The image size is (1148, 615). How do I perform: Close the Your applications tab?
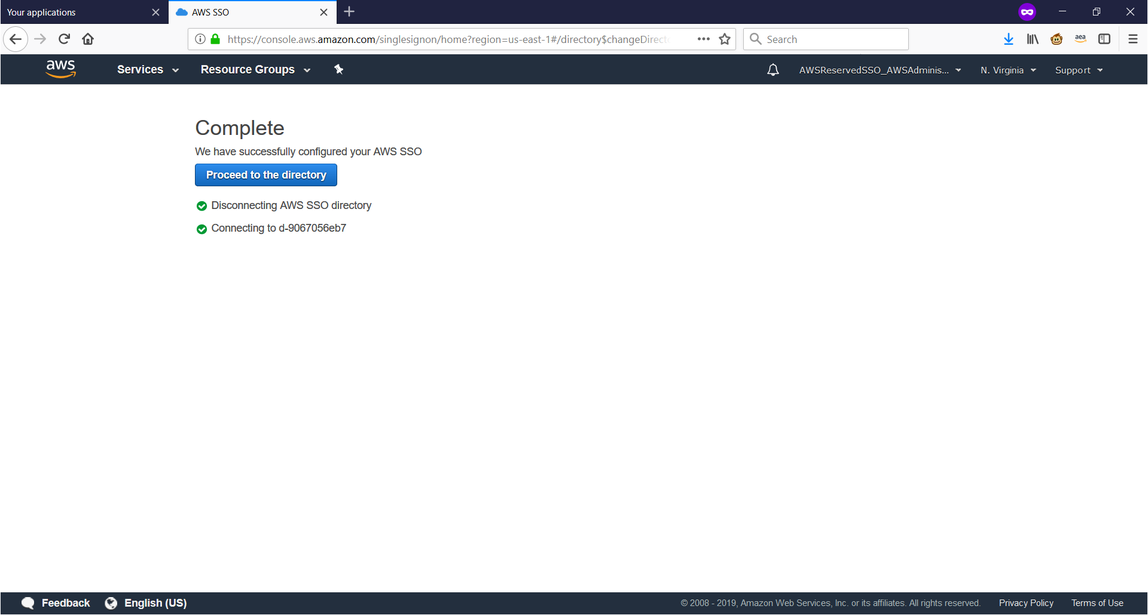(x=155, y=12)
